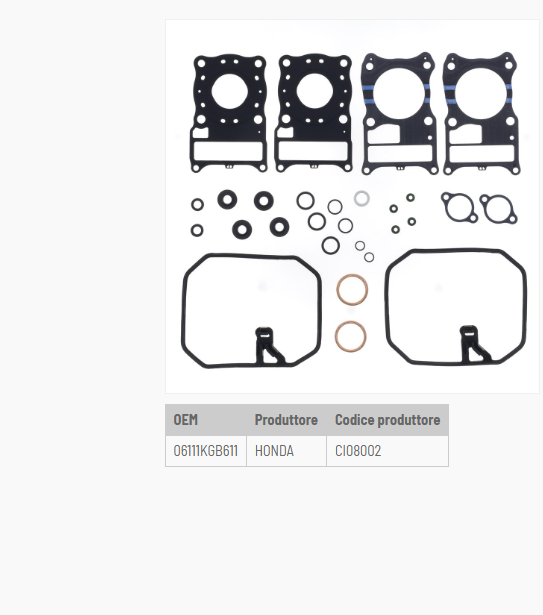Viewport: 543px width, 615px height.
Task: Click the manufacturer code CI08002
Action: click(x=358, y=451)
